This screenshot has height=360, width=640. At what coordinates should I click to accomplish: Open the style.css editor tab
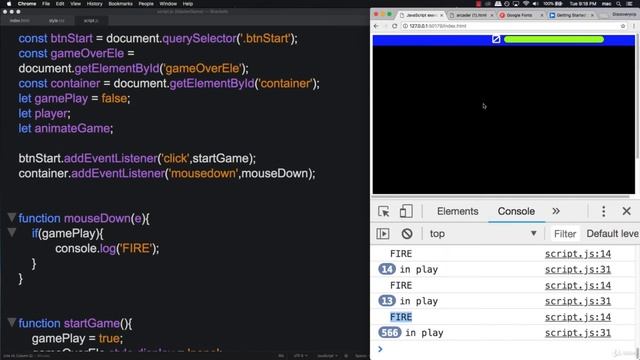pos(56,20)
